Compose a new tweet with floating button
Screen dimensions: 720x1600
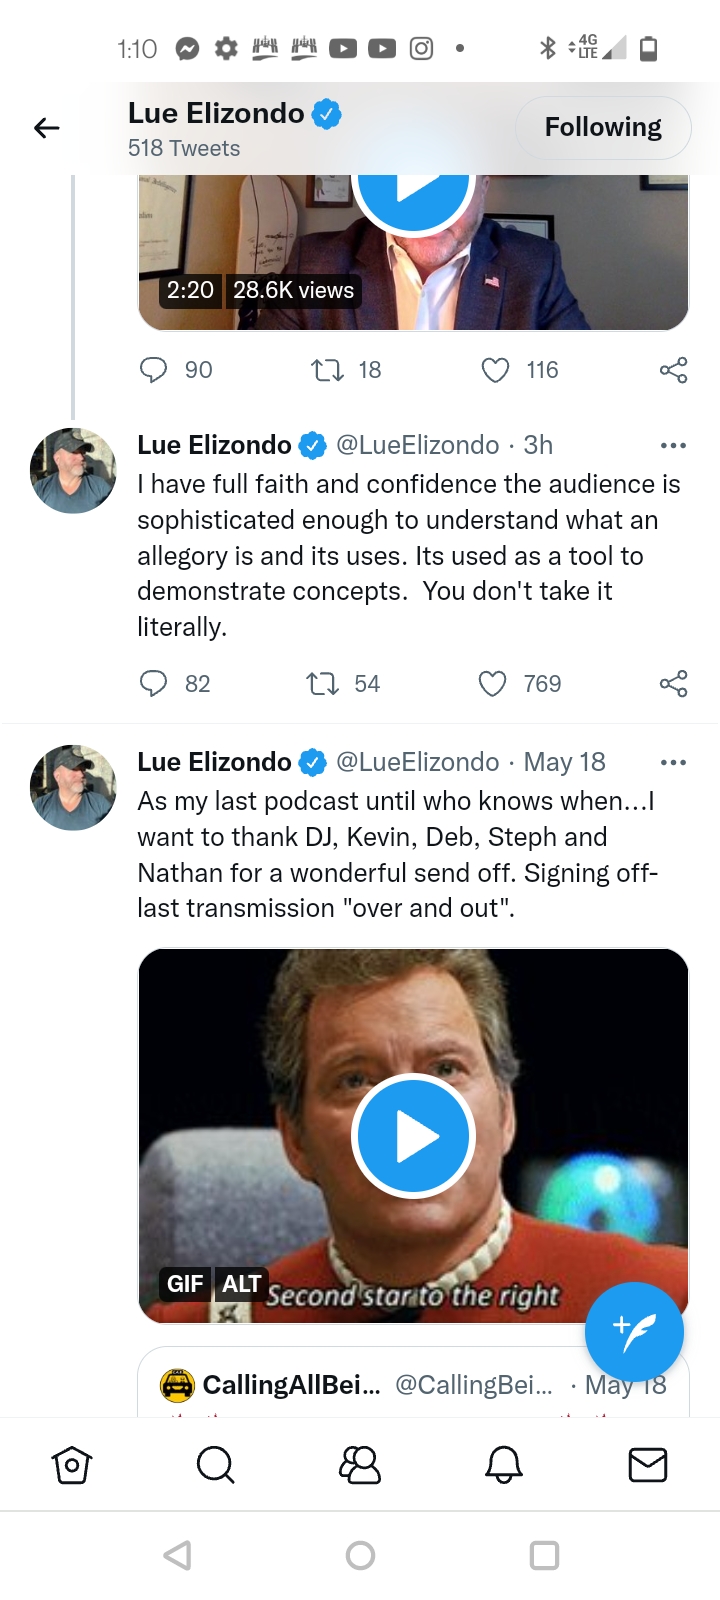pos(634,1332)
